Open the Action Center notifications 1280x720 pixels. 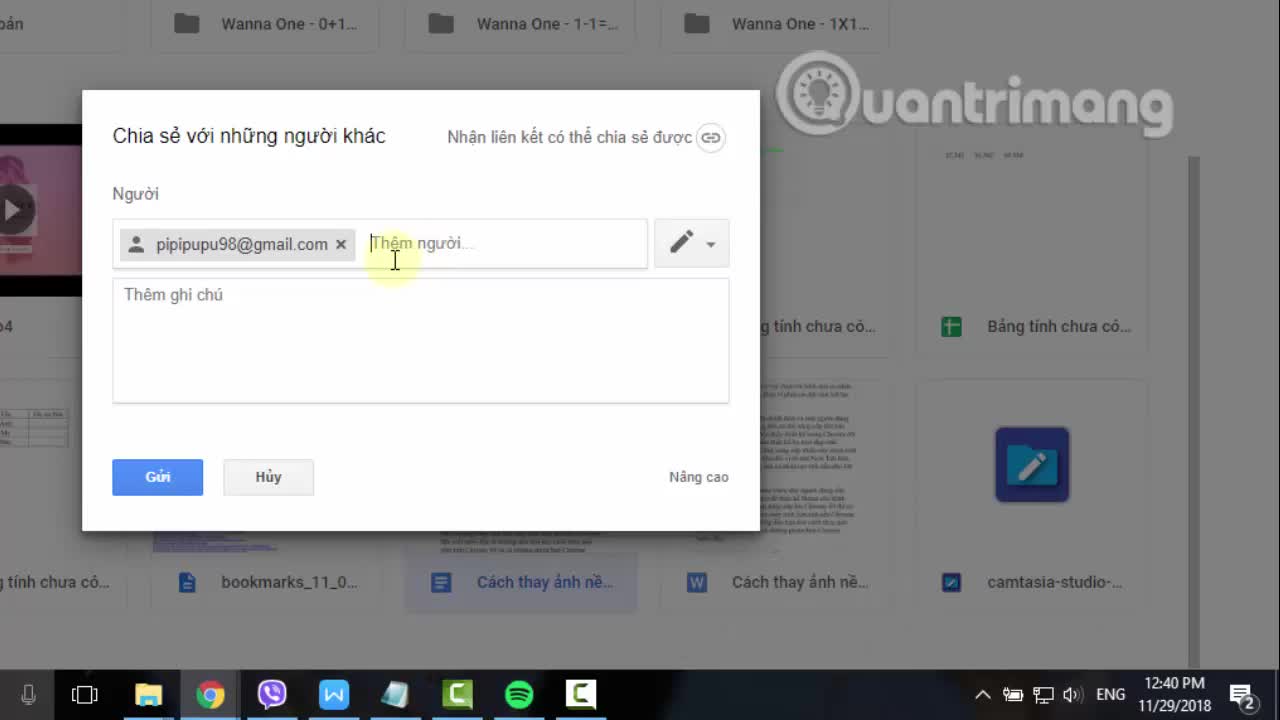pos(1243,695)
